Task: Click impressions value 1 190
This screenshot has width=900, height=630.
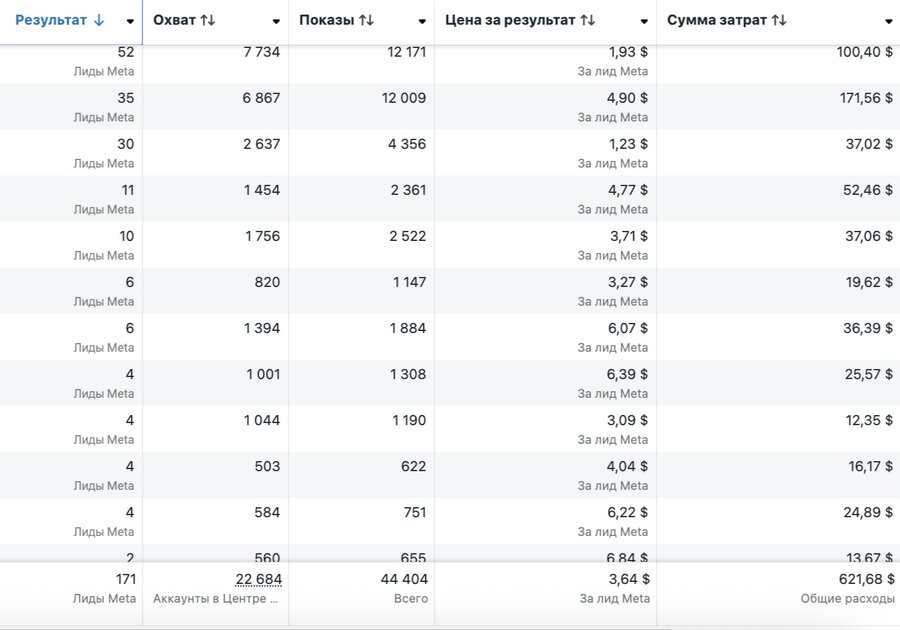Action: point(409,420)
